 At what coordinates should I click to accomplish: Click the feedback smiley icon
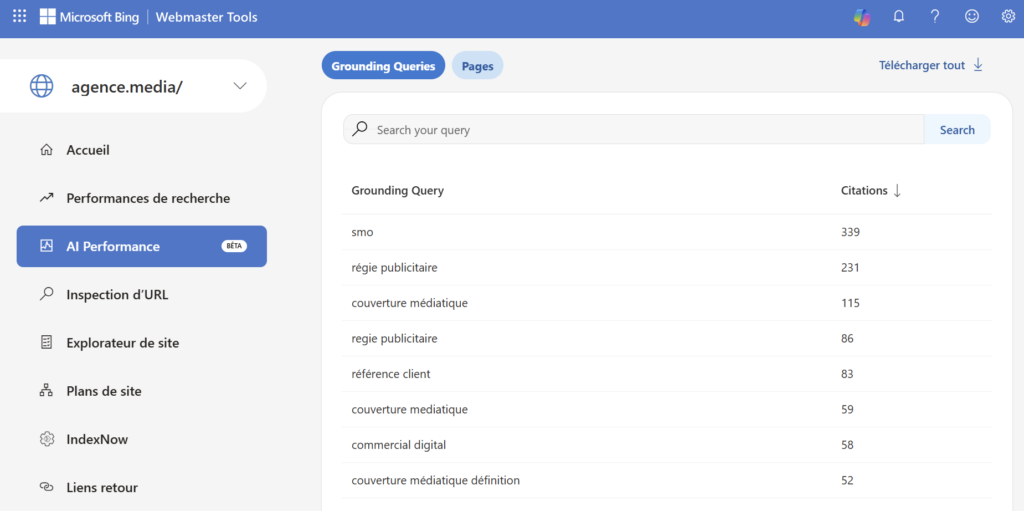pyautogui.click(x=972, y=17)
